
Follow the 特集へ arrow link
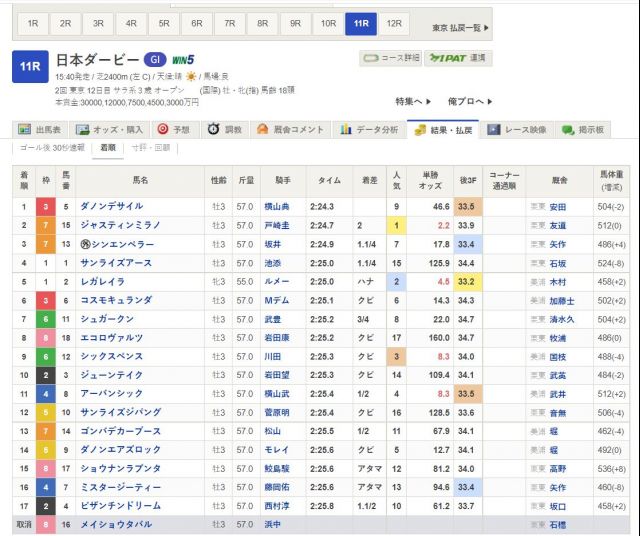tap(413, 101)
